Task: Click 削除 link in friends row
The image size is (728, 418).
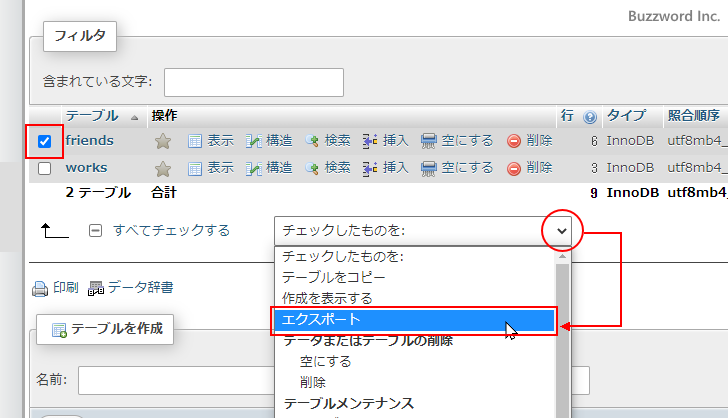Action: pos(540,140)
